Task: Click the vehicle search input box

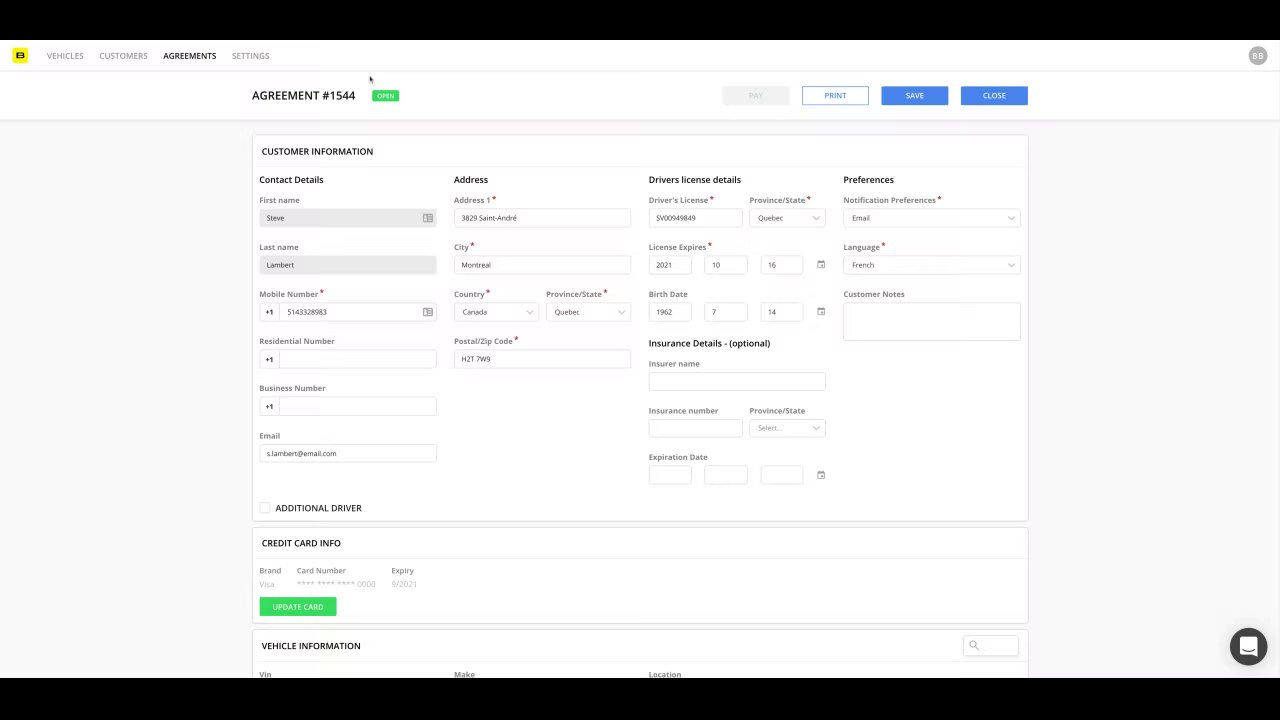Action: 990,645
